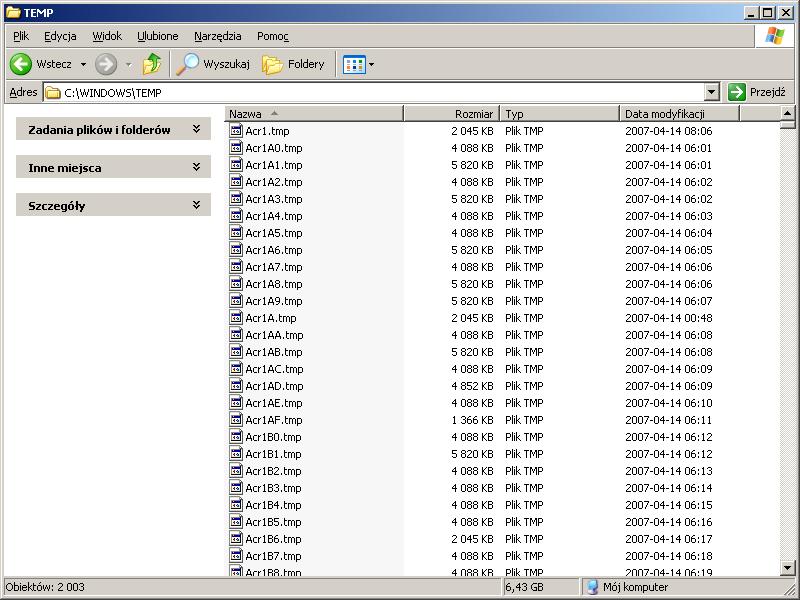The width and height of the screenshot is (800, 600).
Task: Open the address bar dropdown list
Action: [x=712, y=92]
